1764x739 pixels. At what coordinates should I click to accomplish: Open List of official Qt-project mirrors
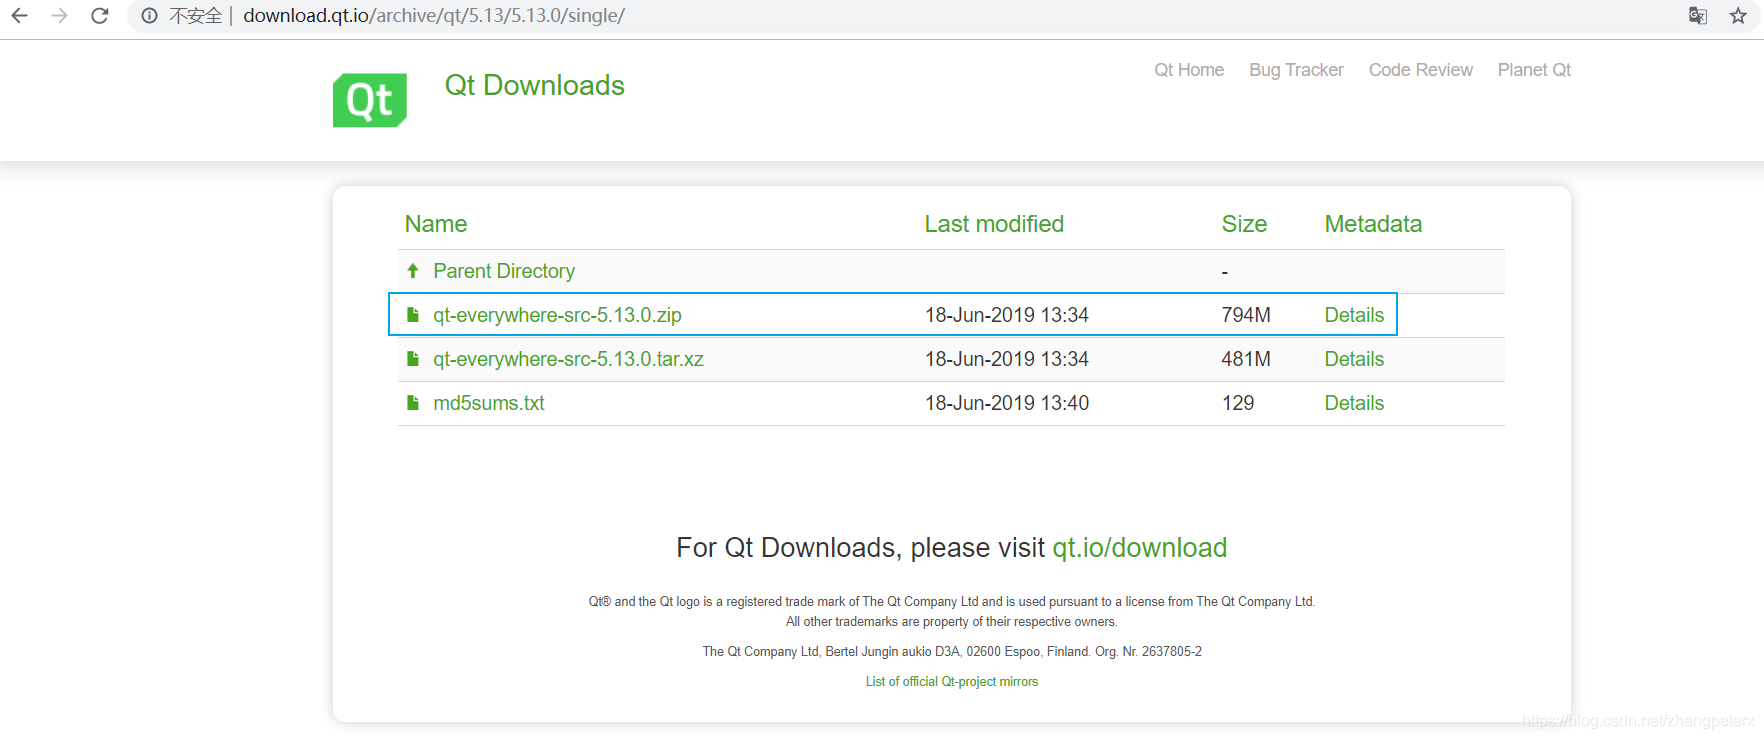(952, 682)
